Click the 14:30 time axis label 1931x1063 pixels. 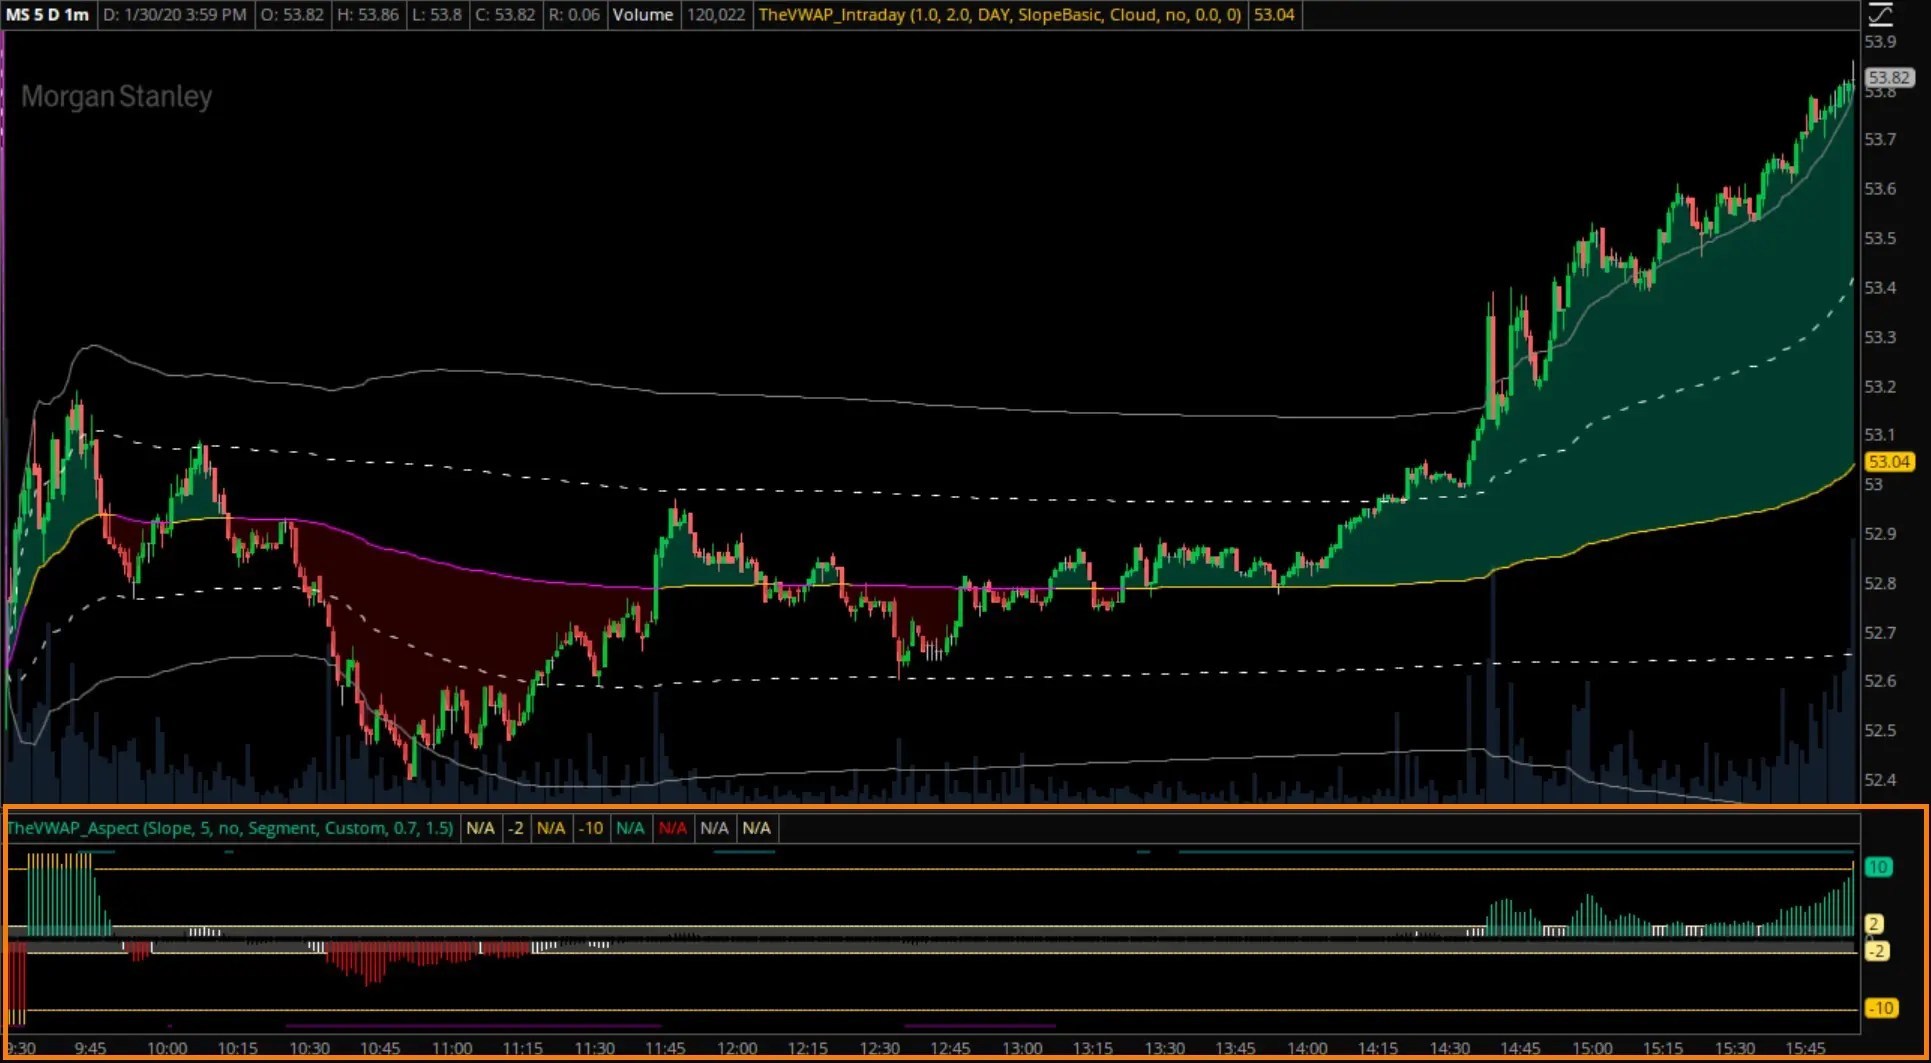(1449, 1048)
